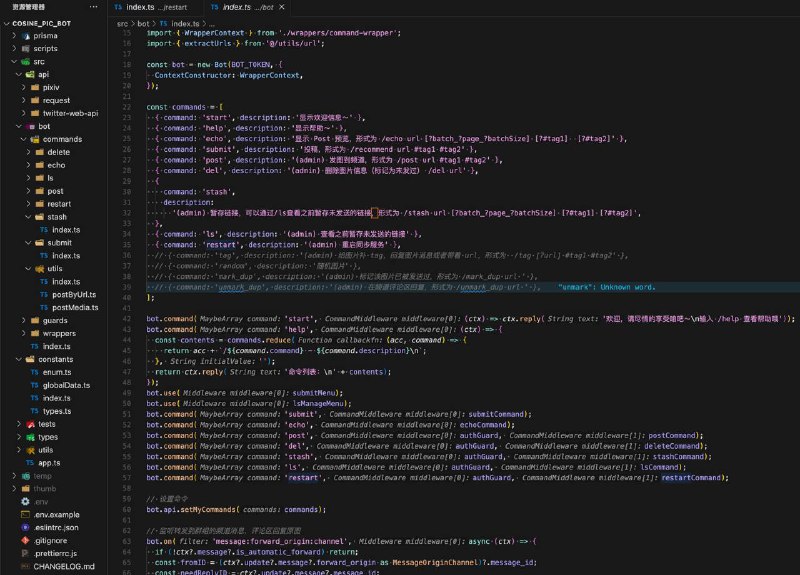Click the .prettierrc.js file icon
800x575 pixels.
(25, 553)
